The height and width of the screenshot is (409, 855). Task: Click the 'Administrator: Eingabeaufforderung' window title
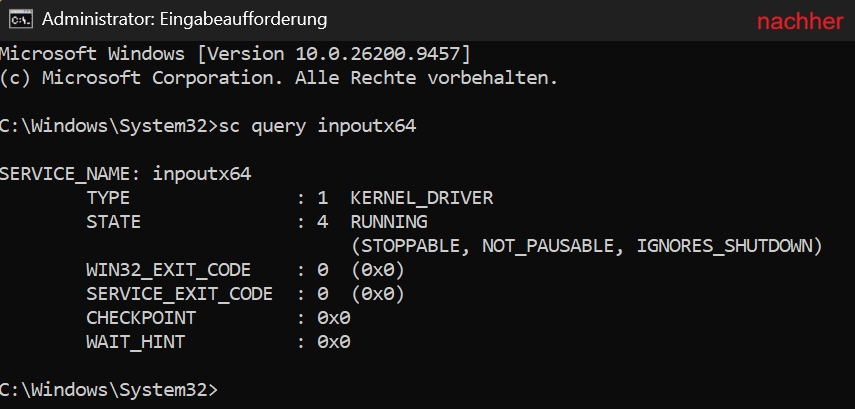[x=184, y=20]
